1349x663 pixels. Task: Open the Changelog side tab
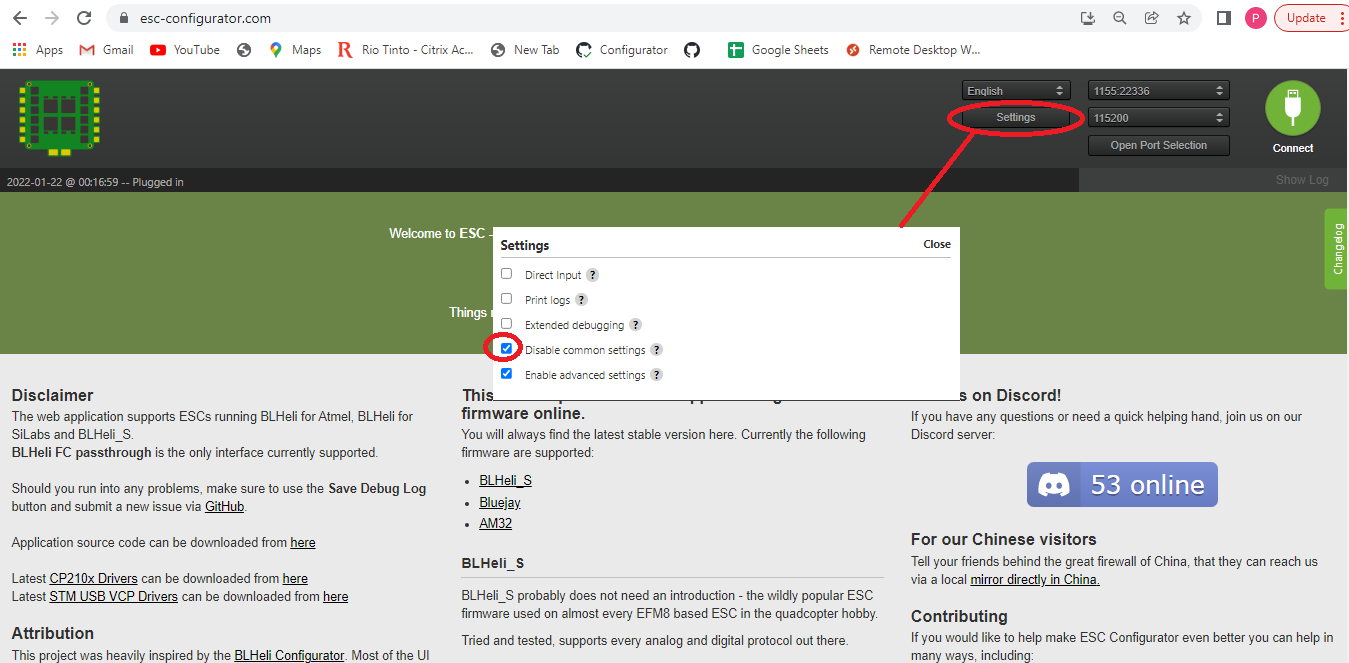[x=1337, y=249]
